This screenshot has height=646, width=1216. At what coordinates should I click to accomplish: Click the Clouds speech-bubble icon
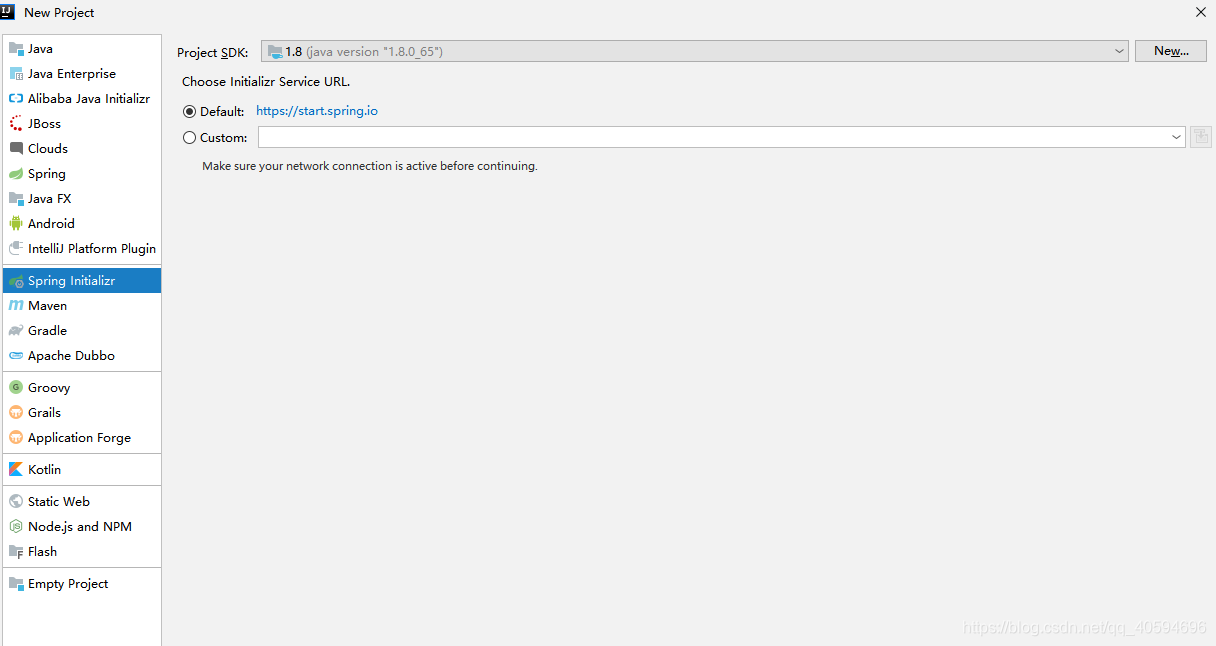(16, 148)
